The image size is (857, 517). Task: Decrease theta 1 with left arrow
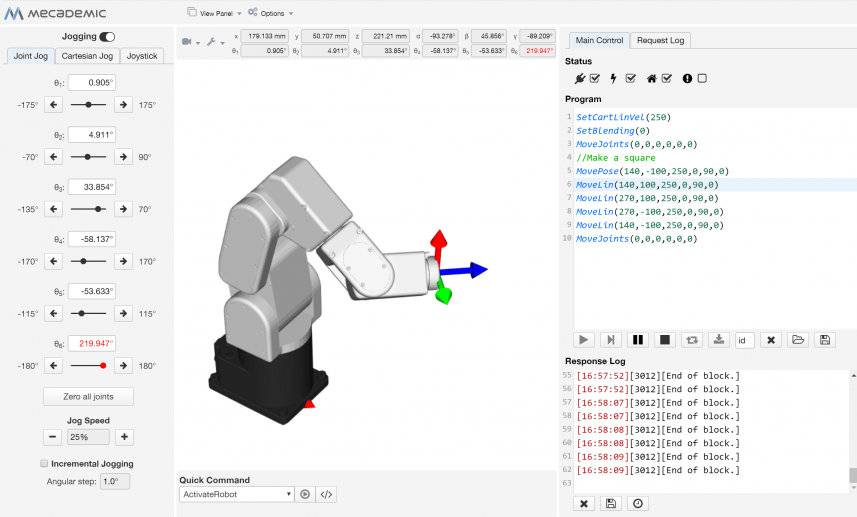pyautogui.click(x=53, y=104)
